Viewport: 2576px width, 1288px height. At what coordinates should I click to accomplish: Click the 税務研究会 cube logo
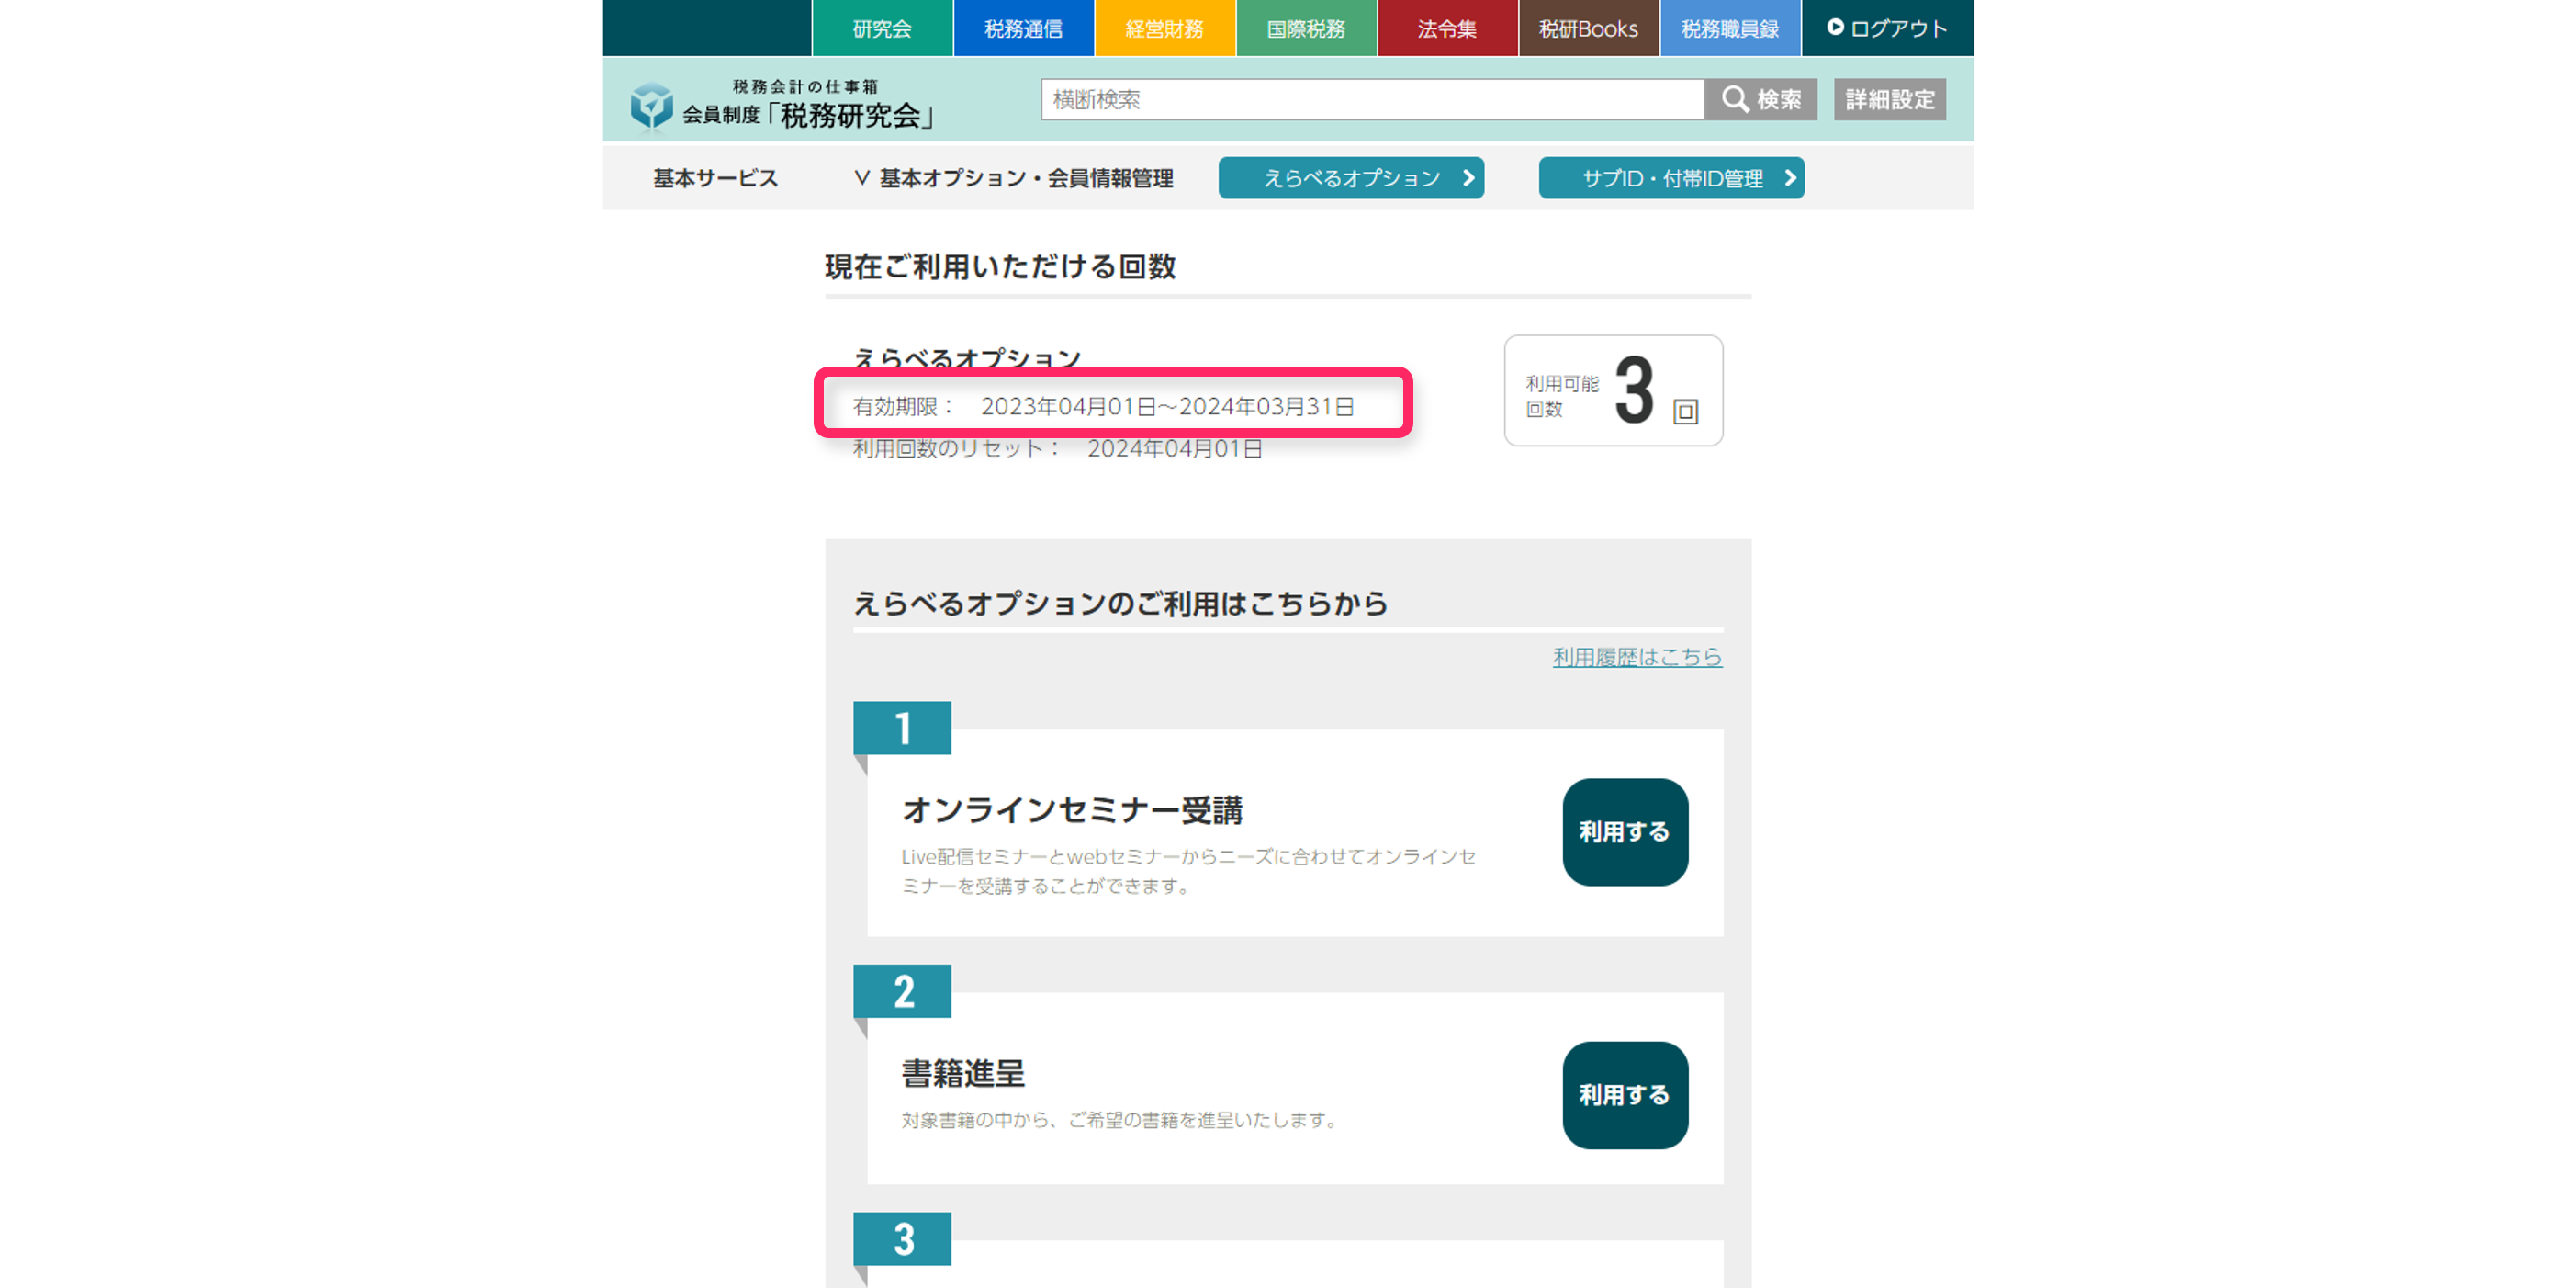(x=651, y=105)
